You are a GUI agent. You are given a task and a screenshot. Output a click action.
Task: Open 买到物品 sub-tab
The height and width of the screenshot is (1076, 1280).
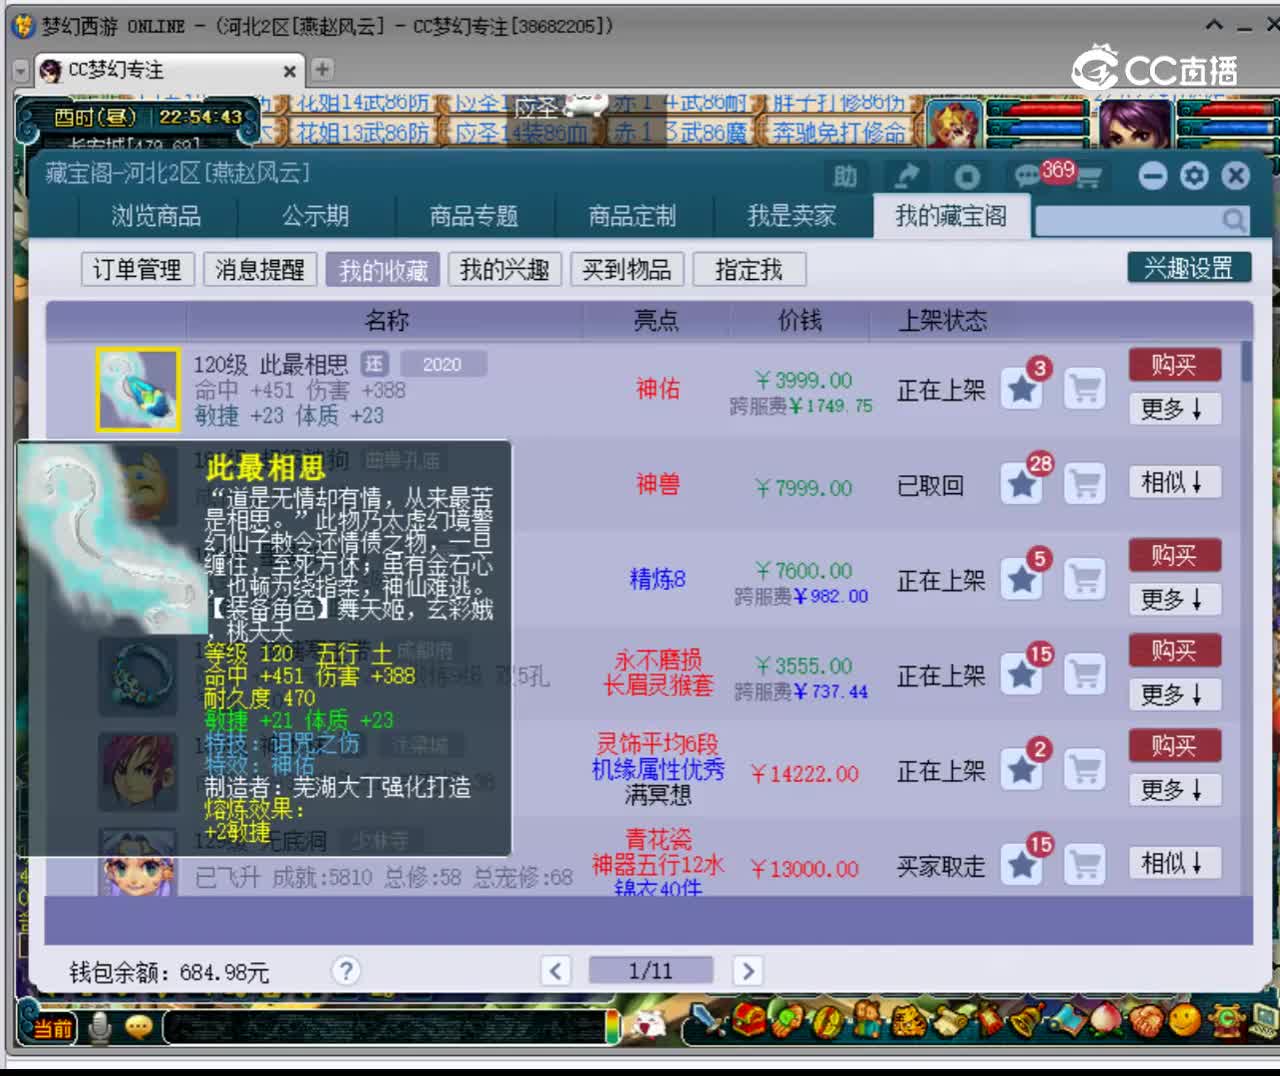tap(627, 270)
